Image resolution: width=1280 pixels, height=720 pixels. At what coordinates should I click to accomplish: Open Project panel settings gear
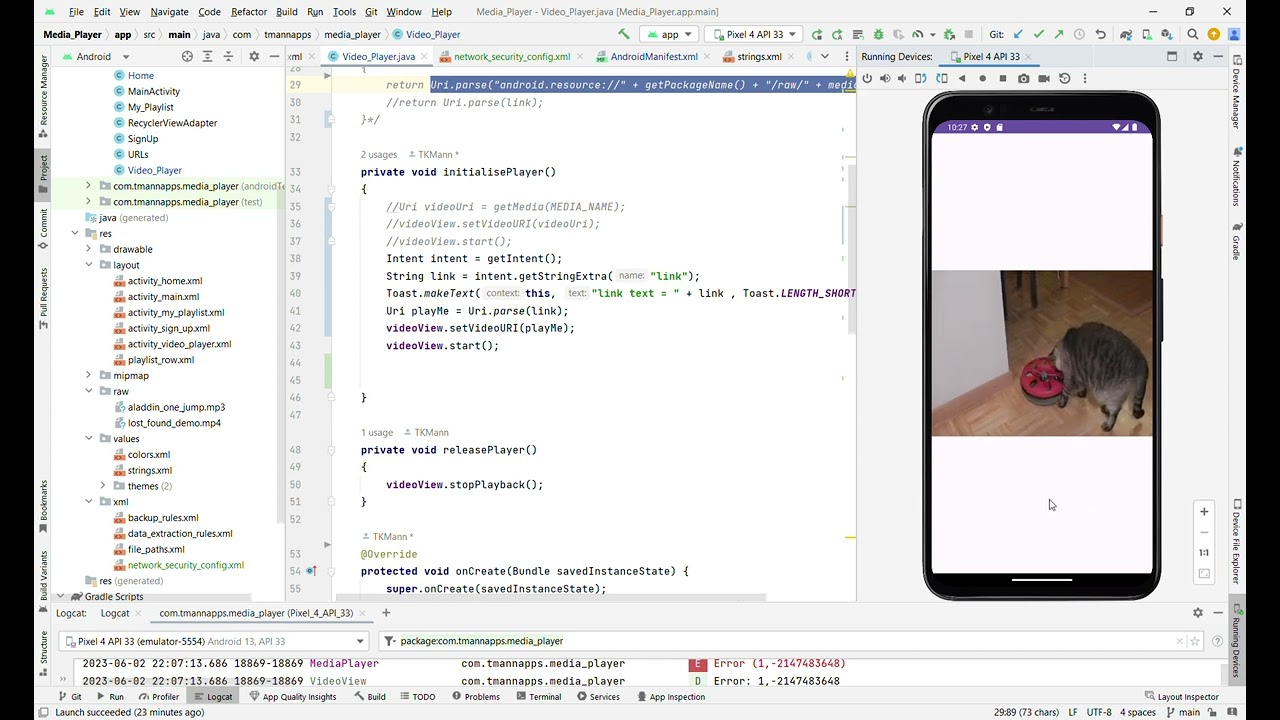(x=254, y=56)
